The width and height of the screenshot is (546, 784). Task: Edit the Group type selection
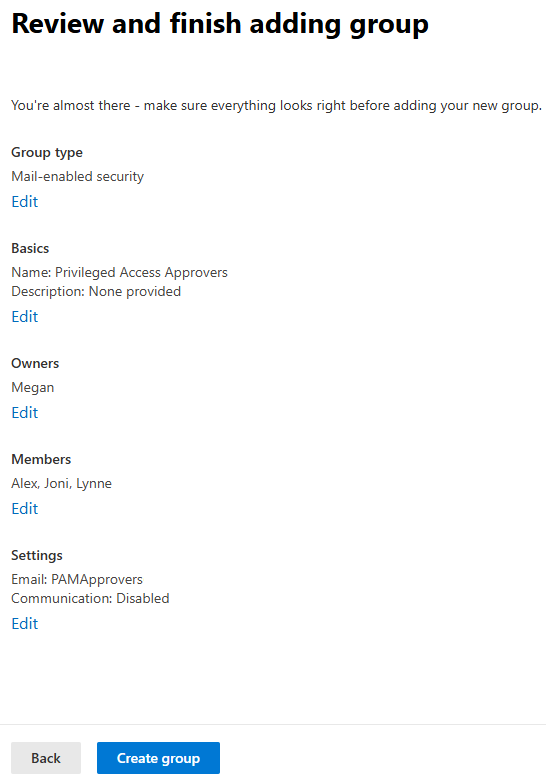tap(24, 202)
